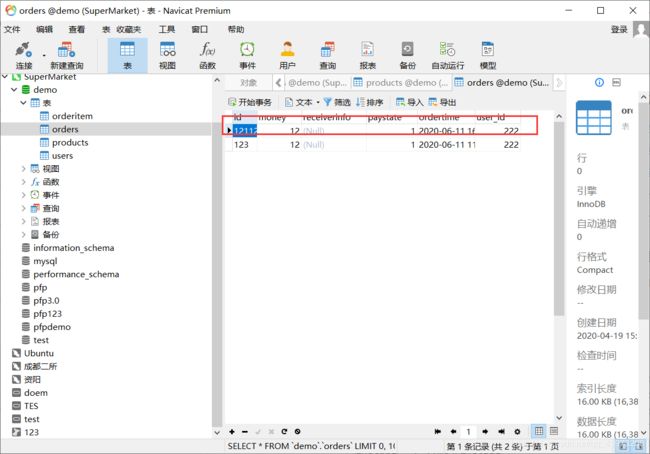The width and height of the screenshot is (650, 454).
Task: Open the grid settings gear icon
Action: click(517, 432)
